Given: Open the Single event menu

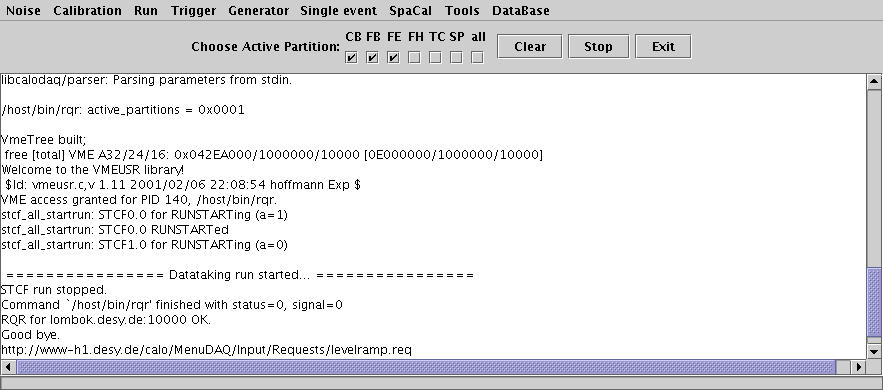Looking at the screenshot, I should (x=338, y=11).
